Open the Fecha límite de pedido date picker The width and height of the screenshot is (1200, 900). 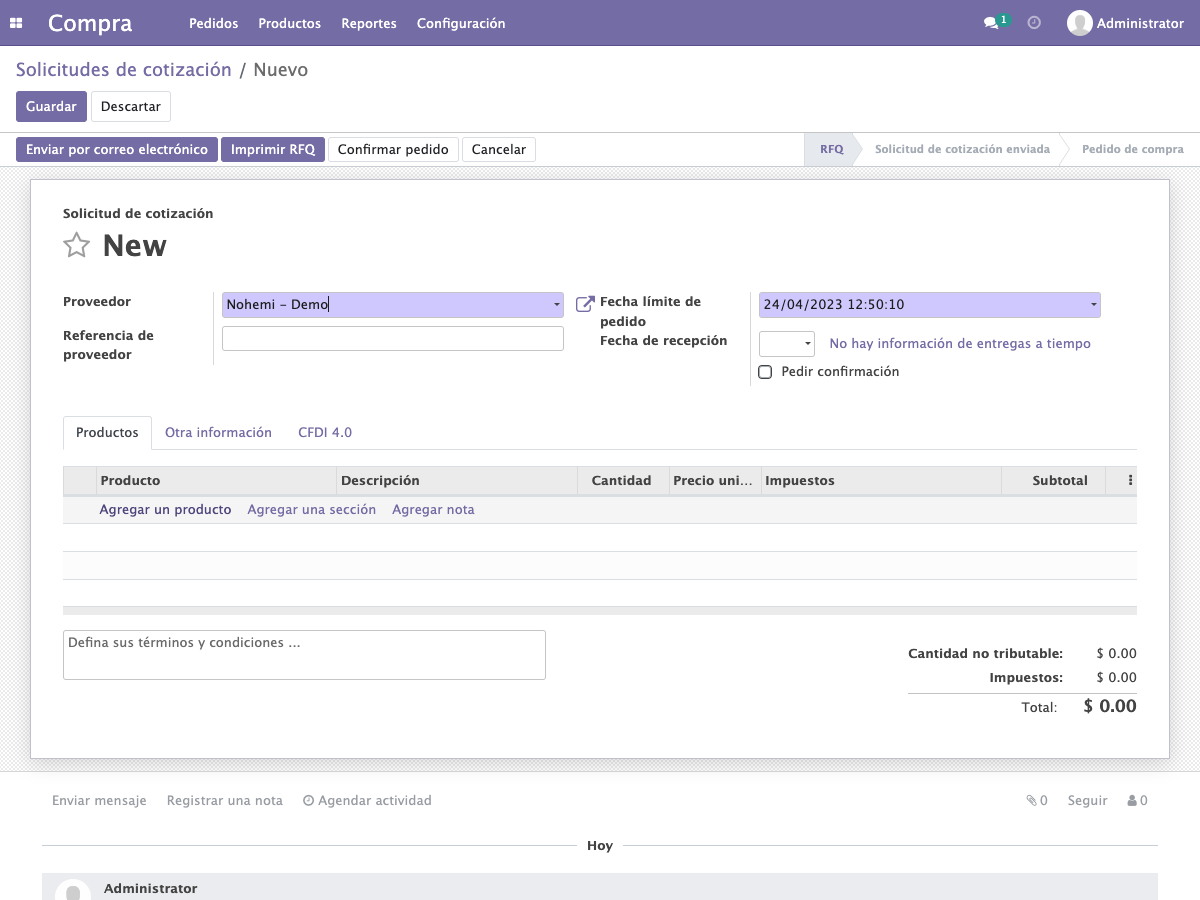click(x=930, y=305)
